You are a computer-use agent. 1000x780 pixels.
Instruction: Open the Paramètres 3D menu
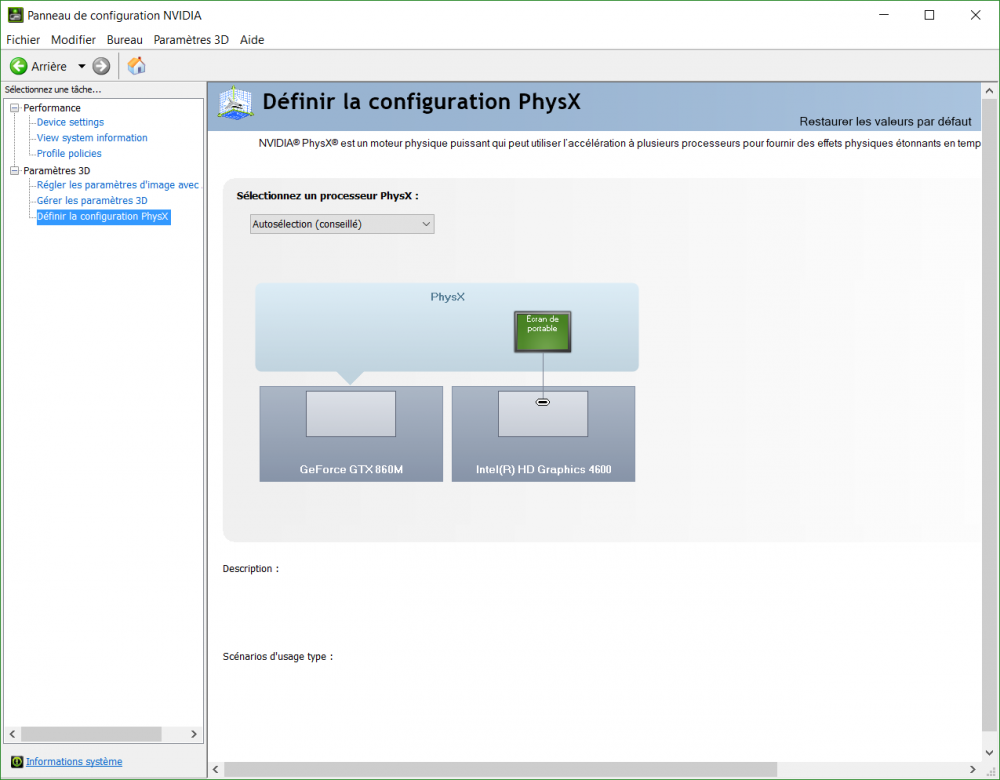tap(191, 40)
